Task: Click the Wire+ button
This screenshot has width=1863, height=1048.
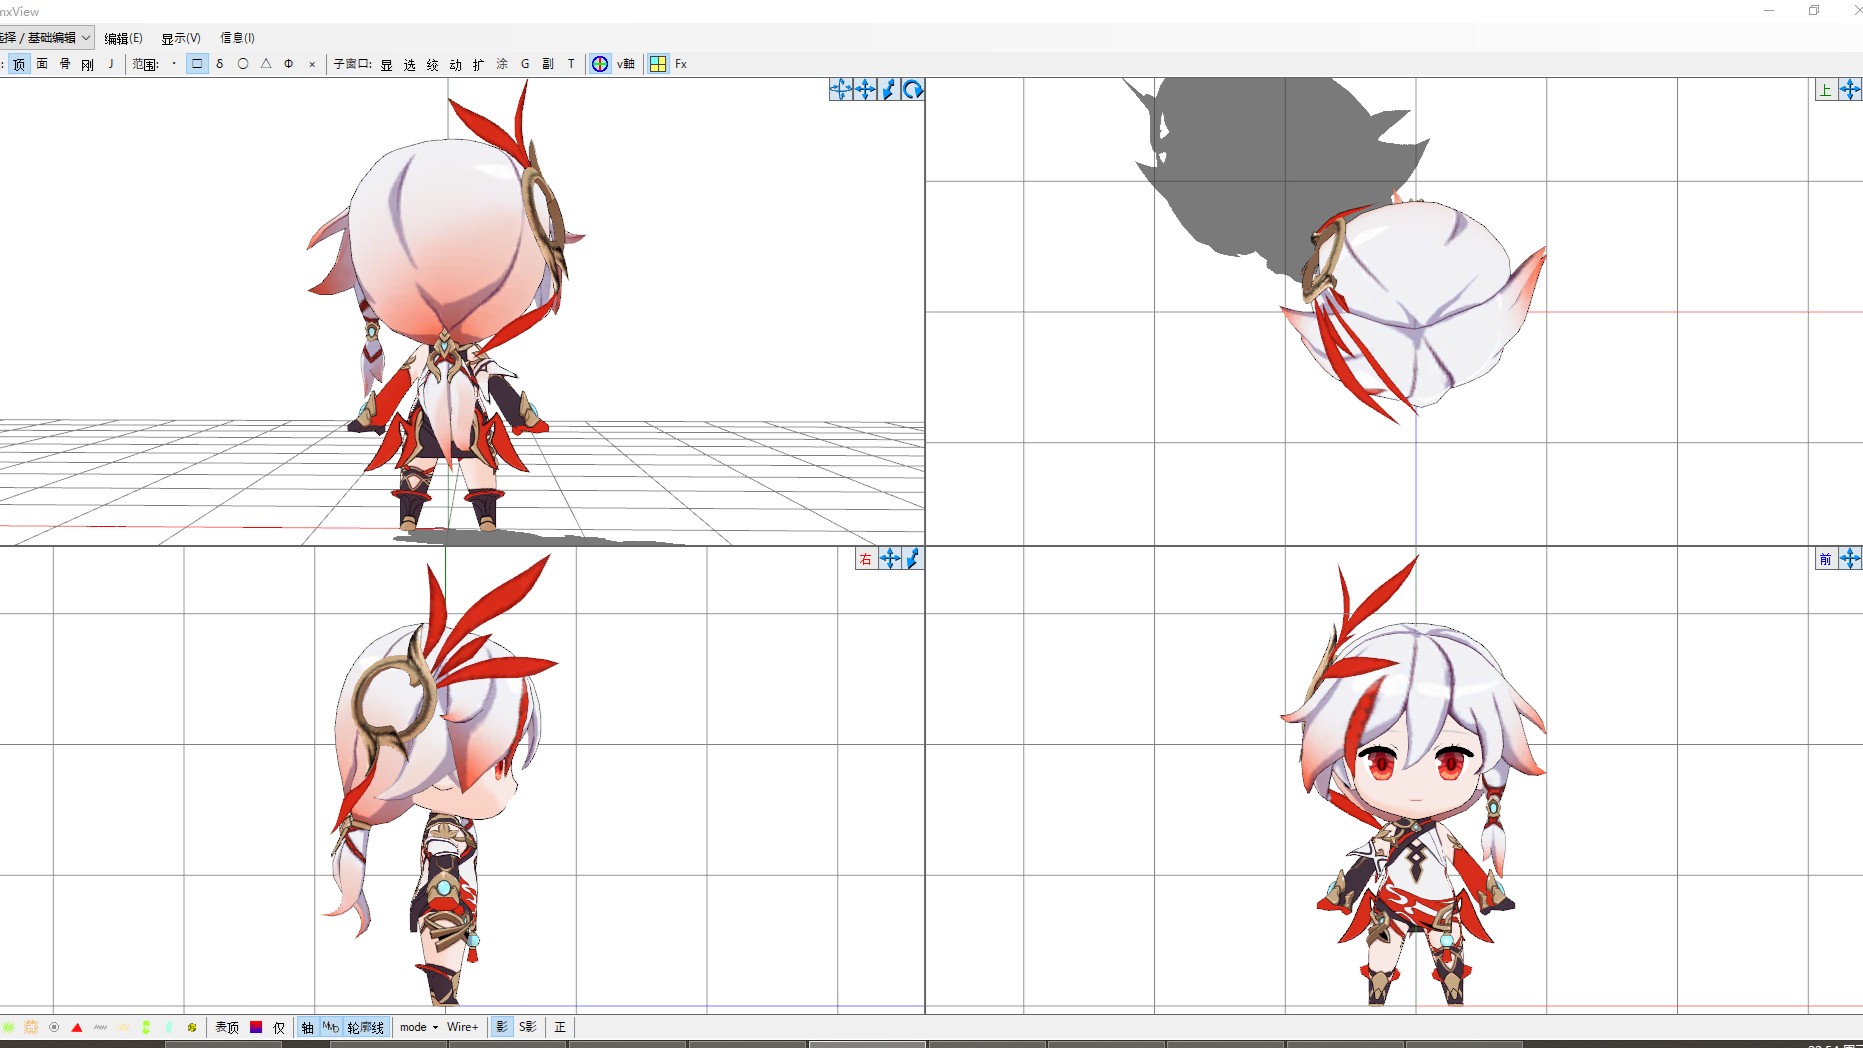Action: (462, 1027)
